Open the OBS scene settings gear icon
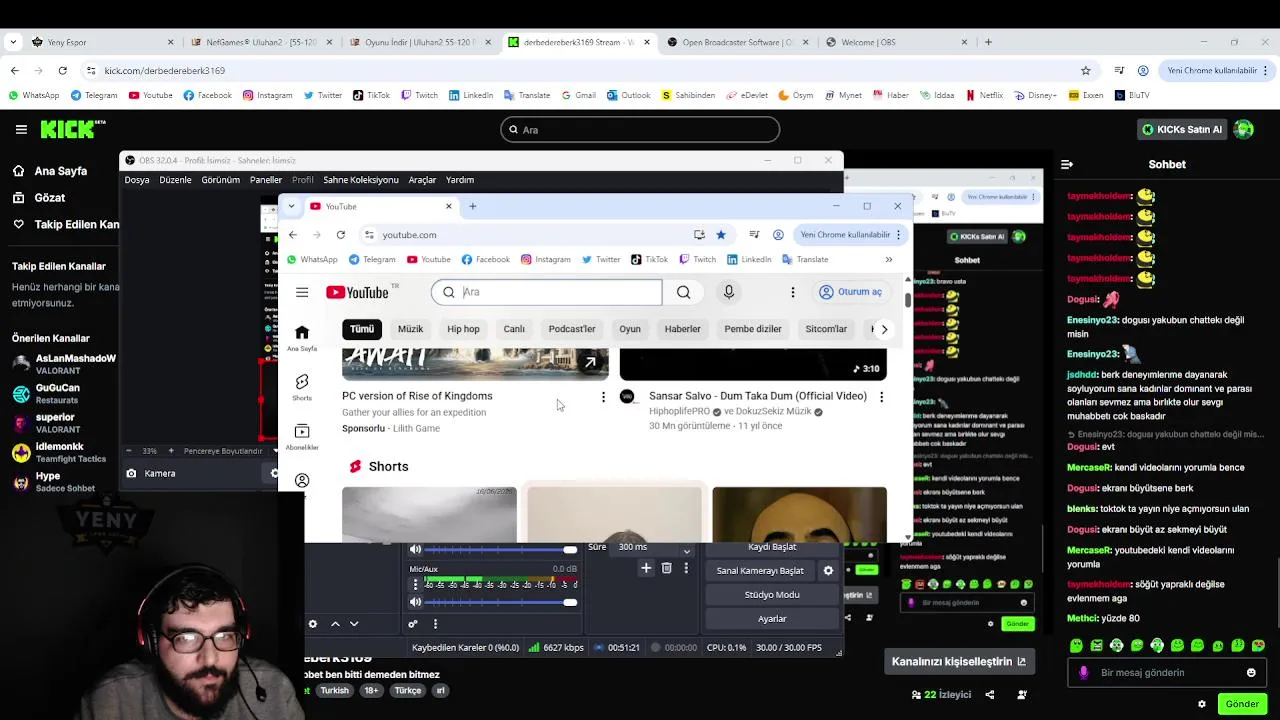 click(313, 624)
